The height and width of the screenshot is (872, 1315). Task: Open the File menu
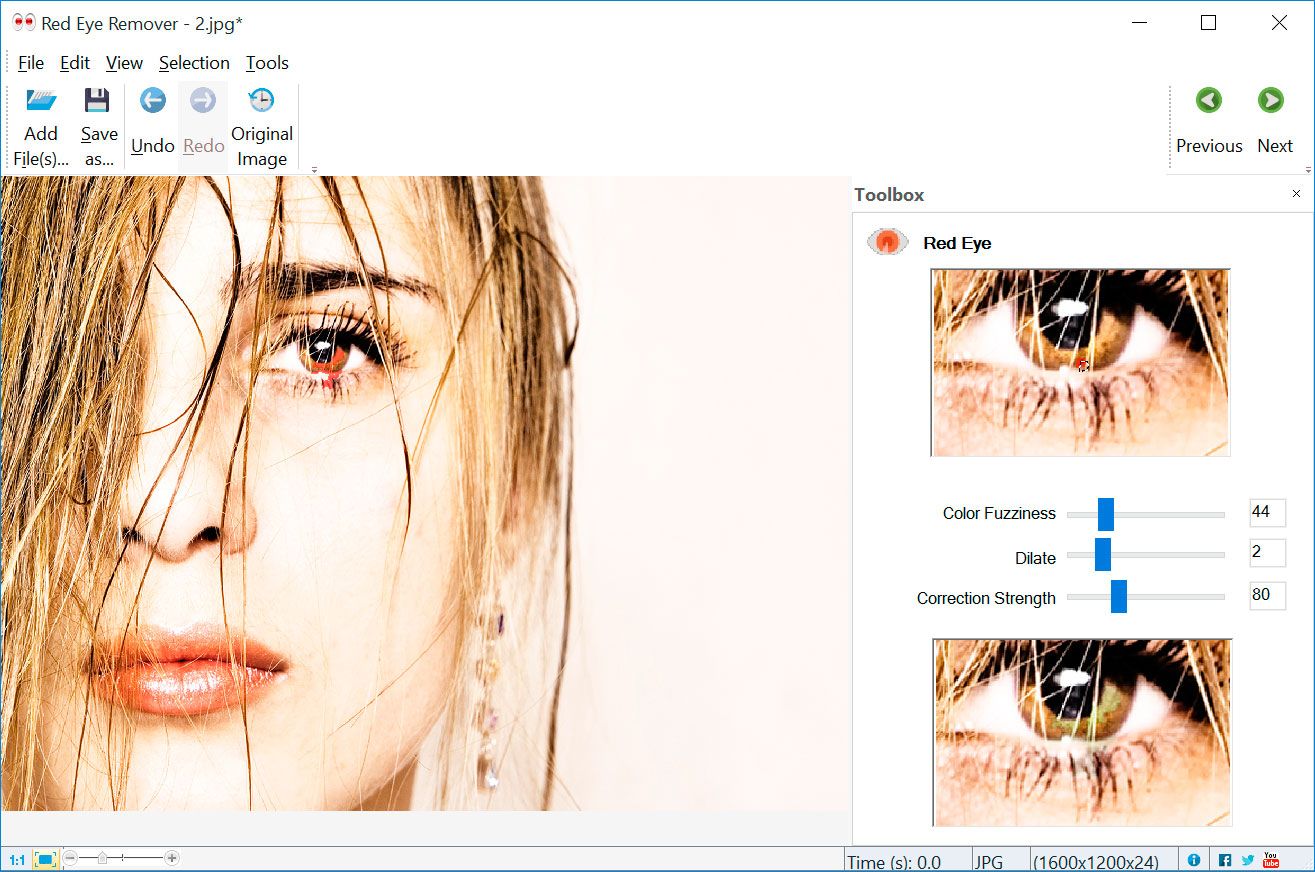tap(30, 62)
